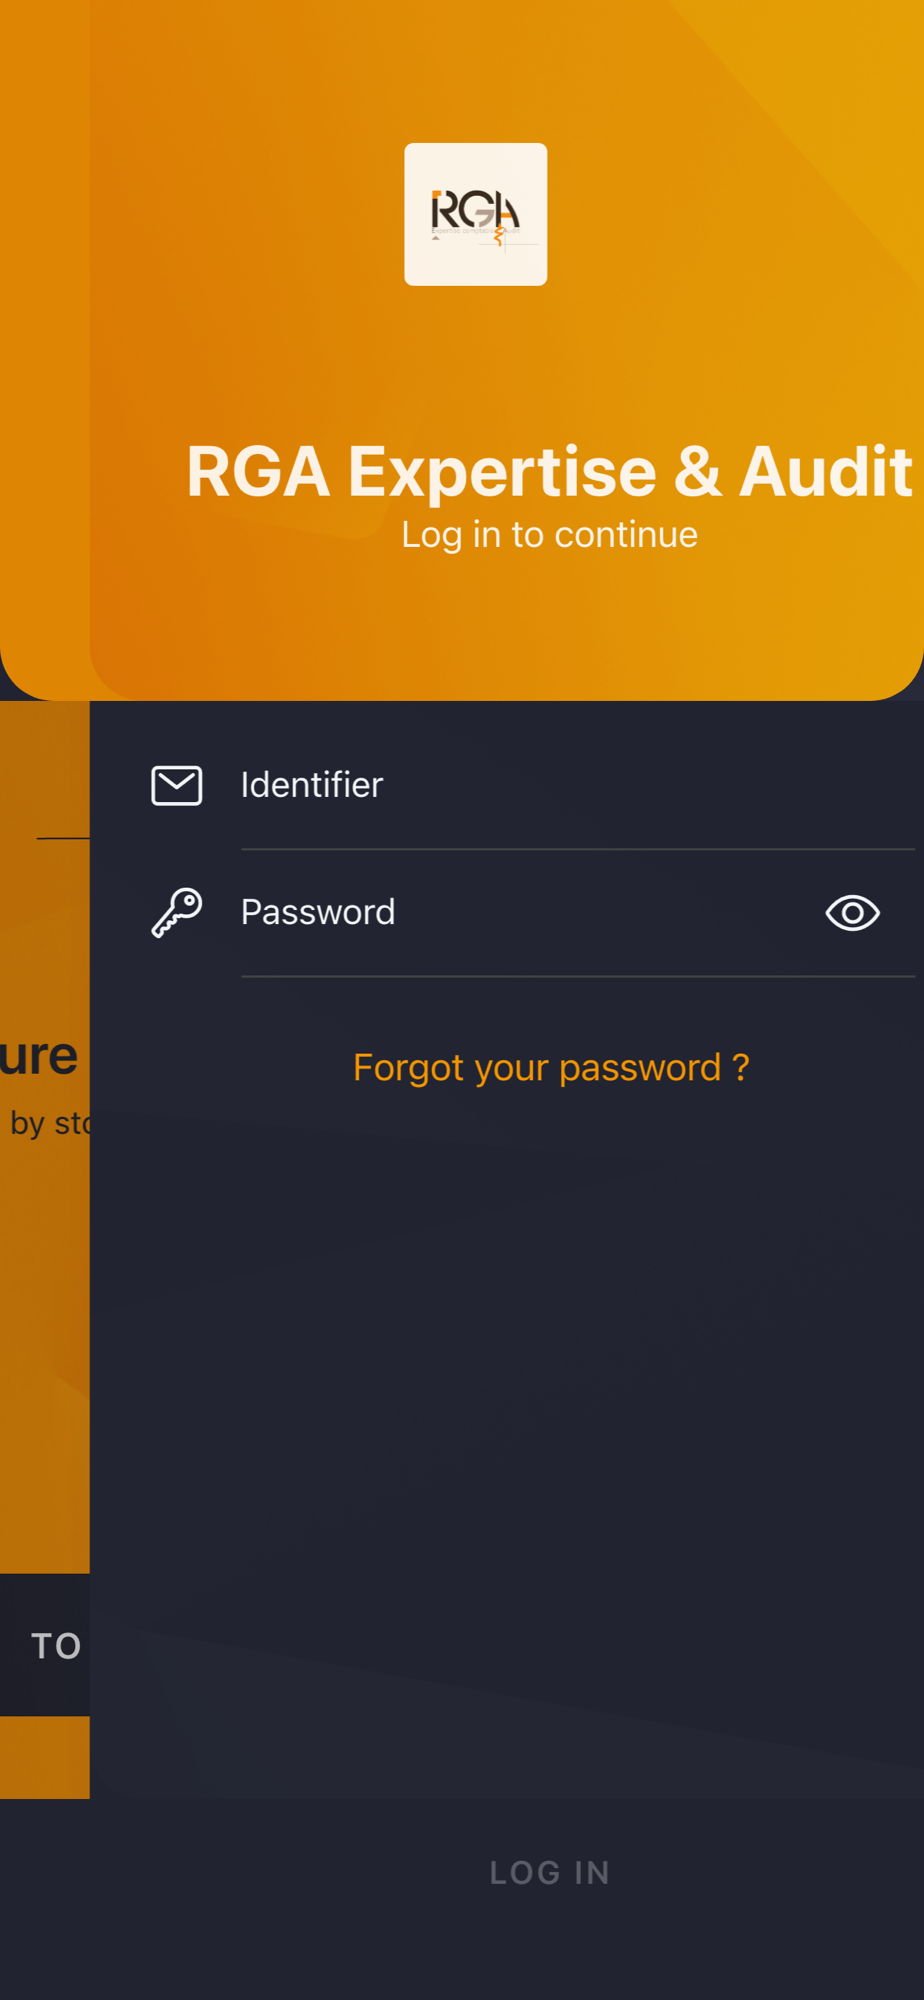
Task: Click empty dark area below Forgot password link
Action: point(507,1400)
